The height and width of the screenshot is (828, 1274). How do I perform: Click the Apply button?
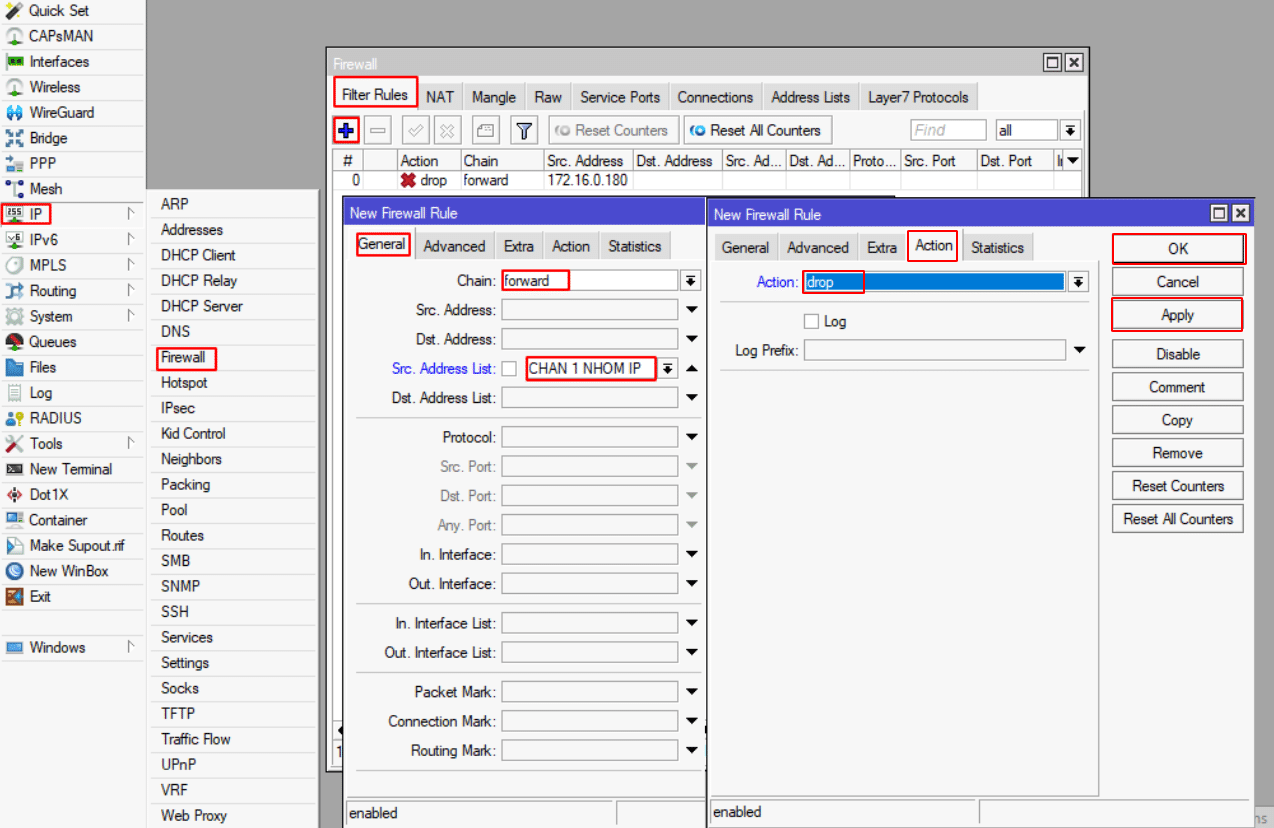[x=1178, y=315]
